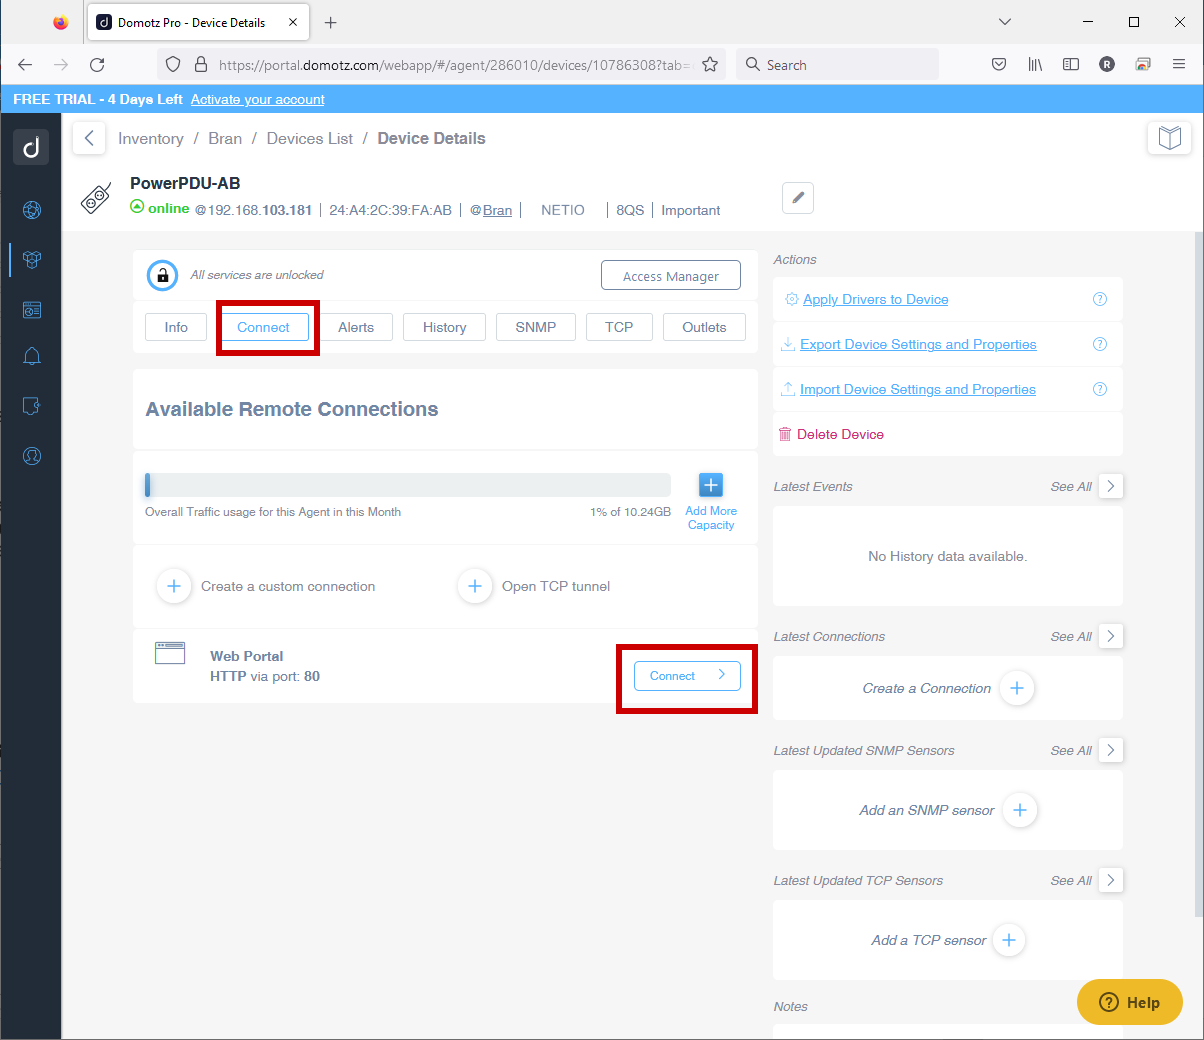
Task: Click Bran in the breadcrumb
Action: [225, 138]
